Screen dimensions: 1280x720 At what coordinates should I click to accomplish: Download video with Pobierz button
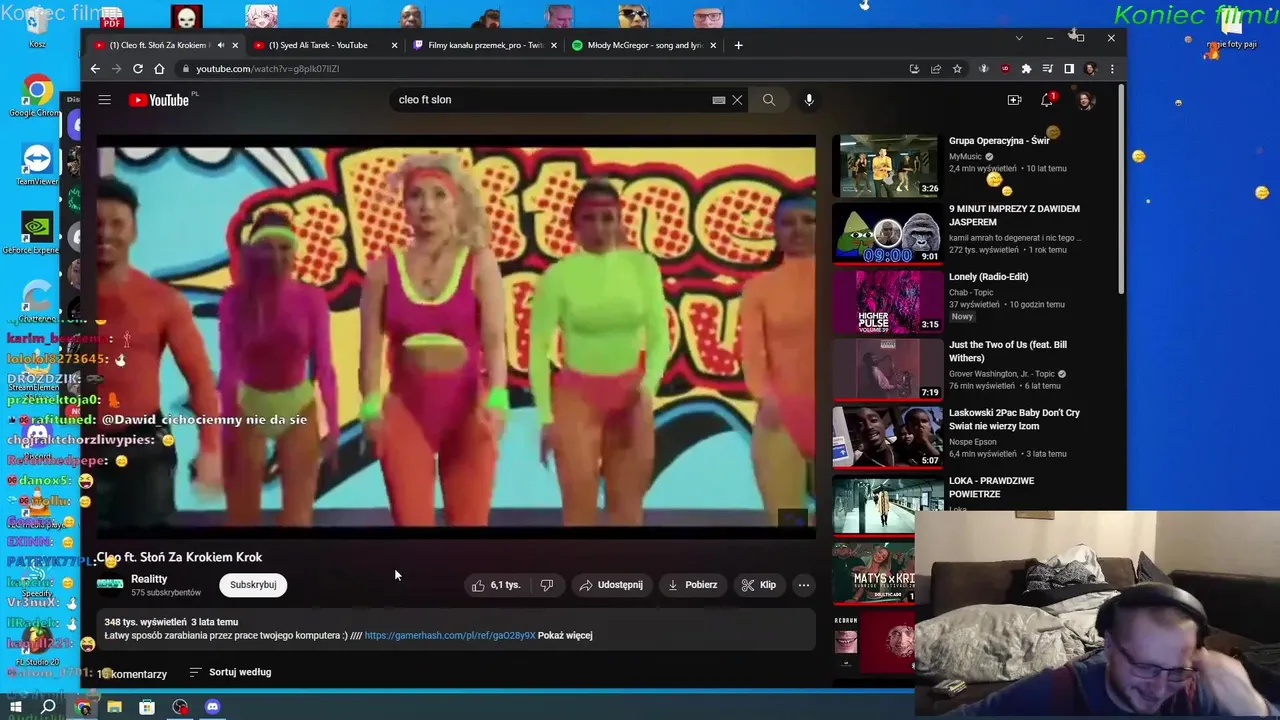[692, 585]
